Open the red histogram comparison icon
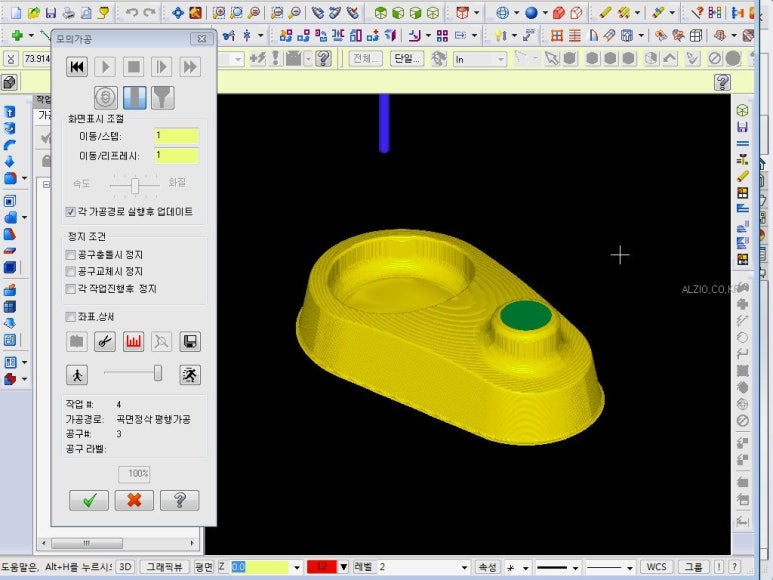The width and height of the screenshot is (773, 580). coord(133,341)
